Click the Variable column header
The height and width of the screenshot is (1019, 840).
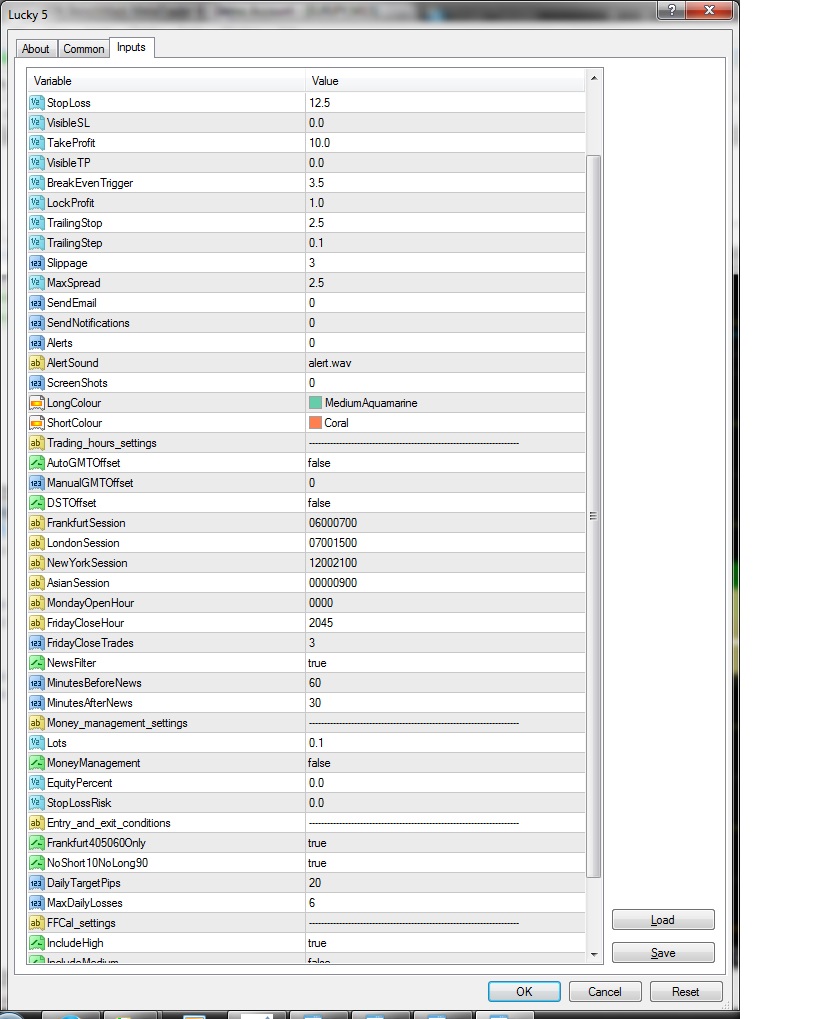pyautogui.click(x=166, y=81)
